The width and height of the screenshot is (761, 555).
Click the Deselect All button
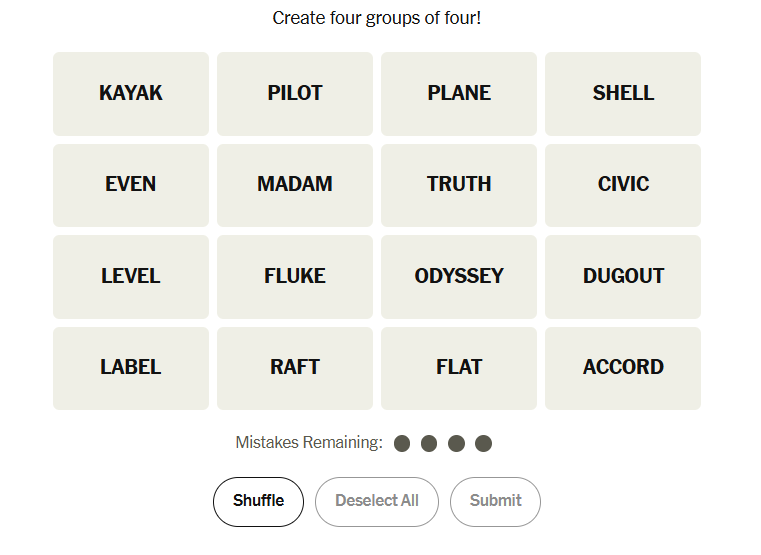click(x=377, y=501)
